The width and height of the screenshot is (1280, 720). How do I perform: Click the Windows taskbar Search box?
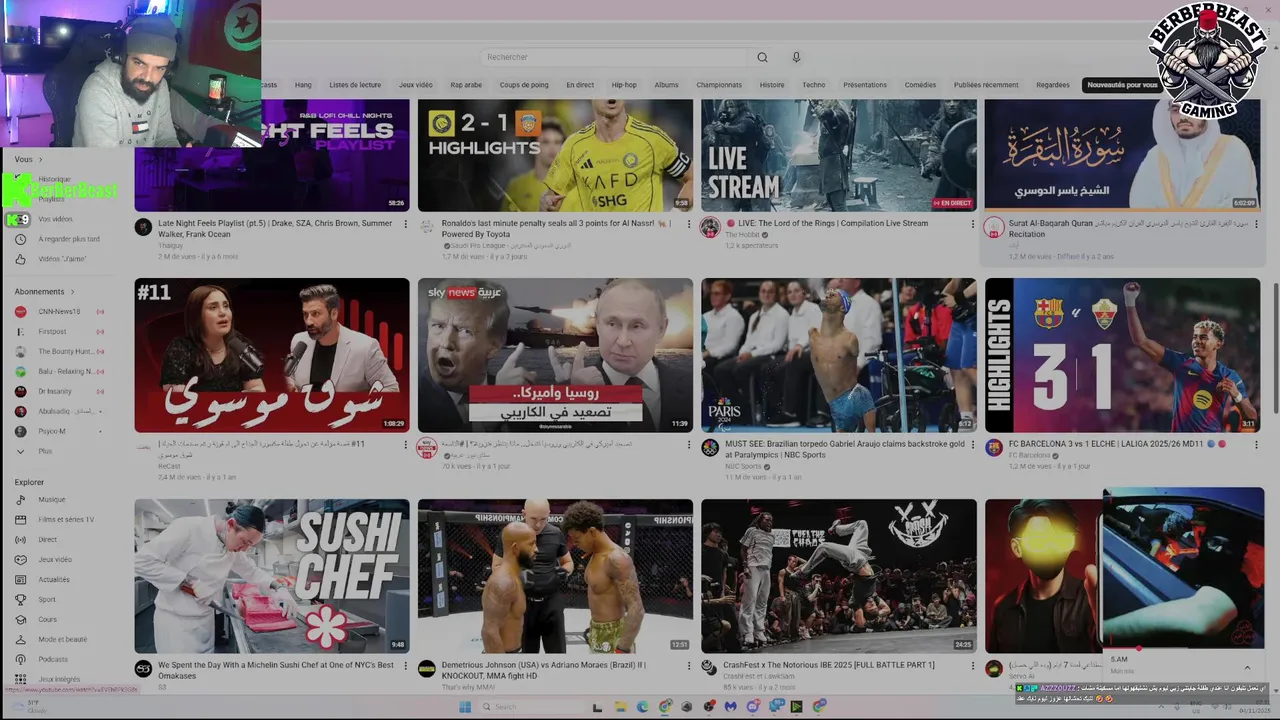point(530,706)
